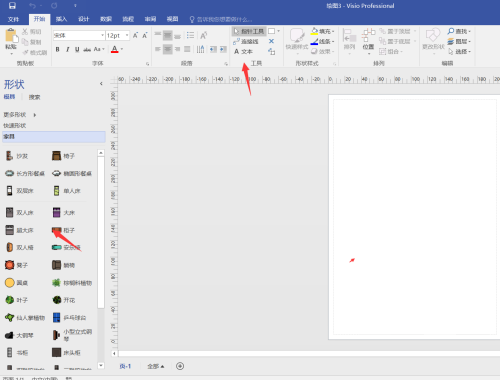
Task: Open the Insert ribbon tab
Action: [x=61, y=19]
